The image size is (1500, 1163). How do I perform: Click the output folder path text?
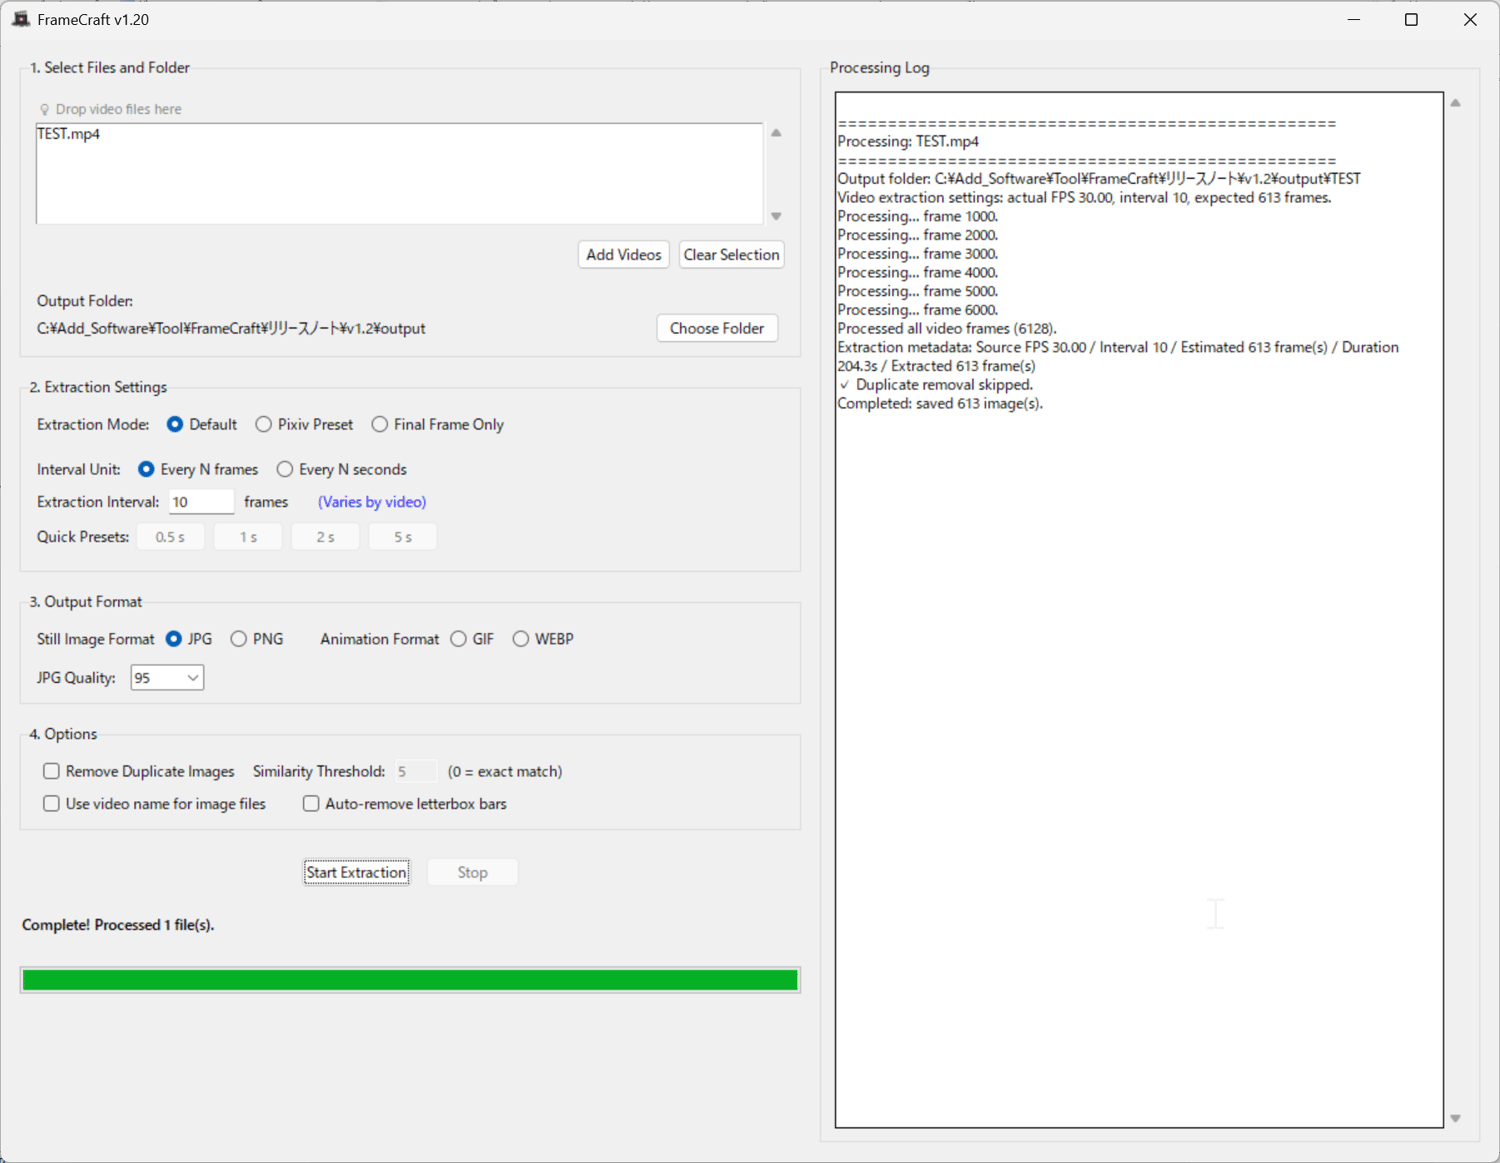(231, 328)
